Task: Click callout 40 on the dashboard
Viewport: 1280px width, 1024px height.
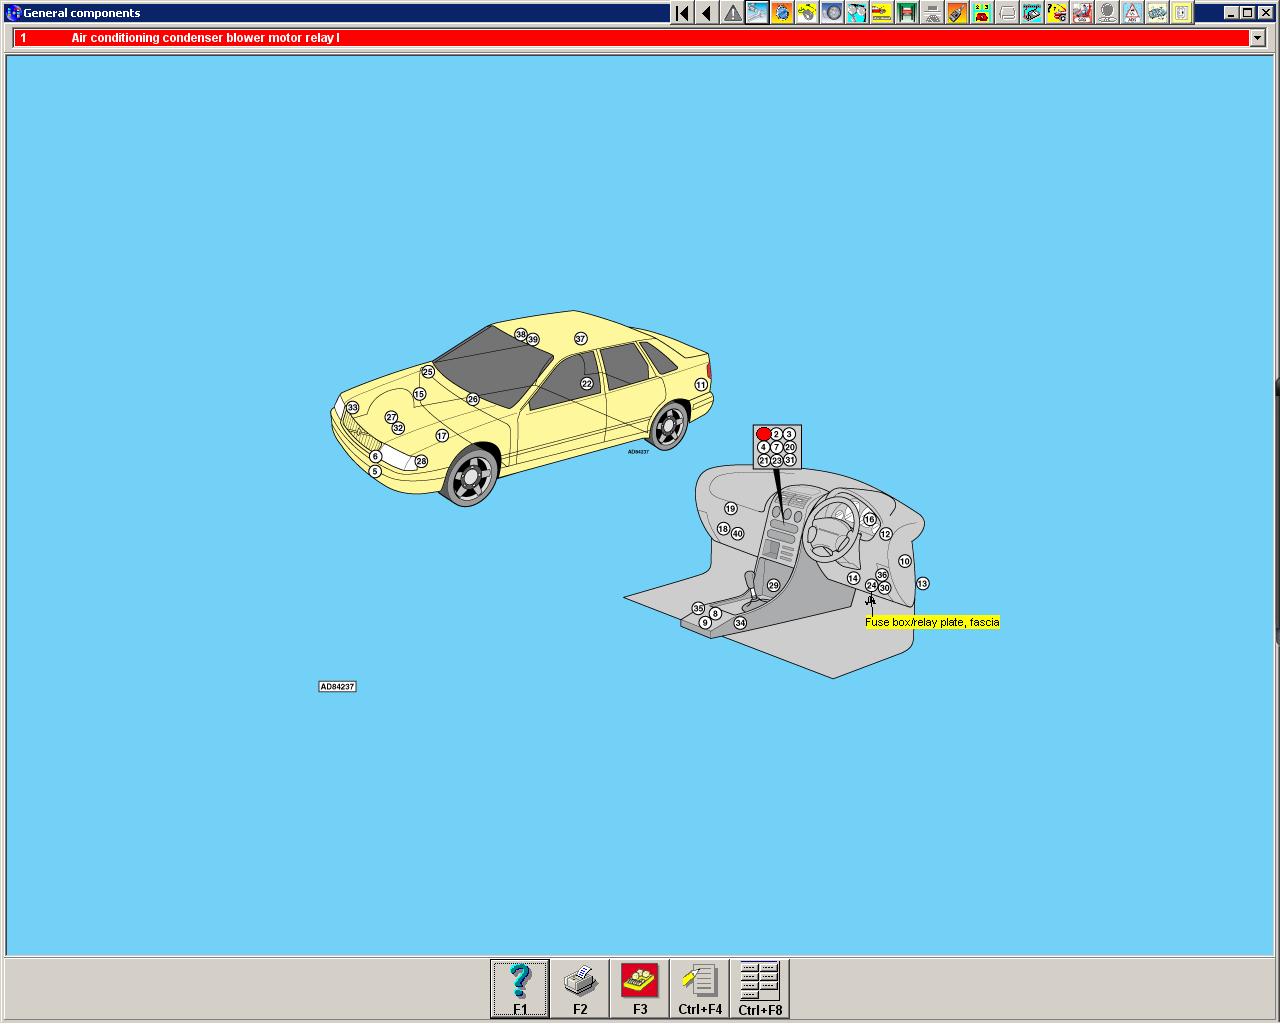Action: 737,534
